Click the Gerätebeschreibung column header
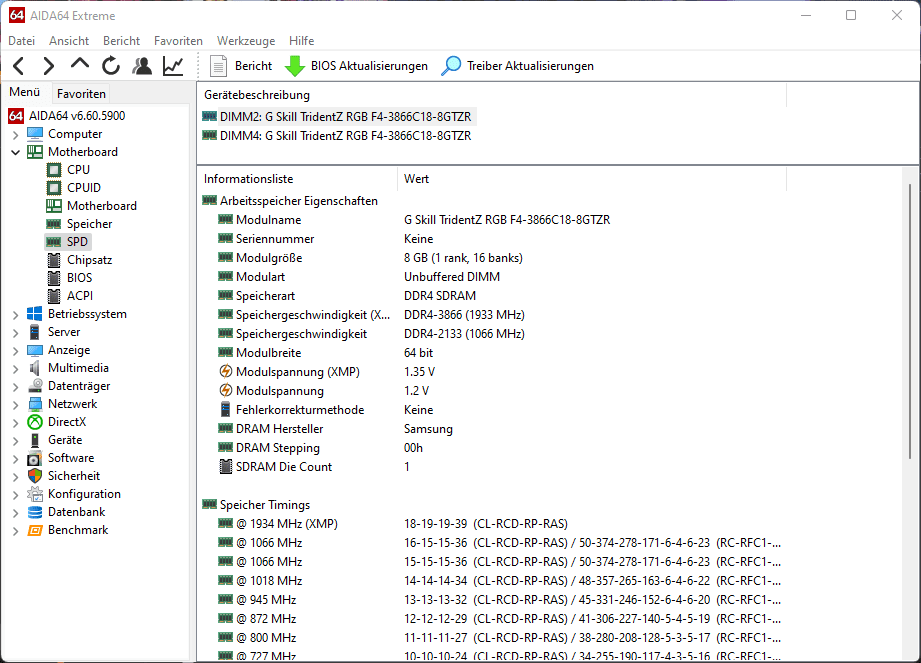 coord(492,95)
